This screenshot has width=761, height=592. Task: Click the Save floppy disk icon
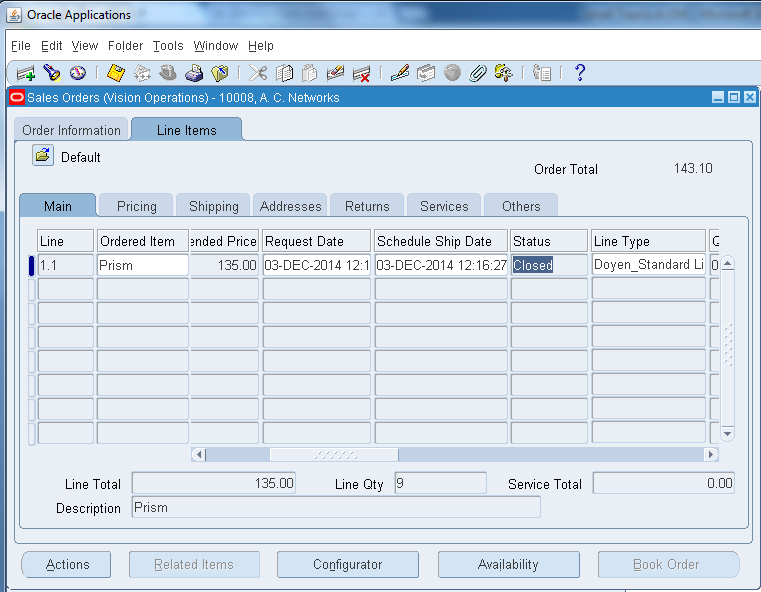coord(116,73)
